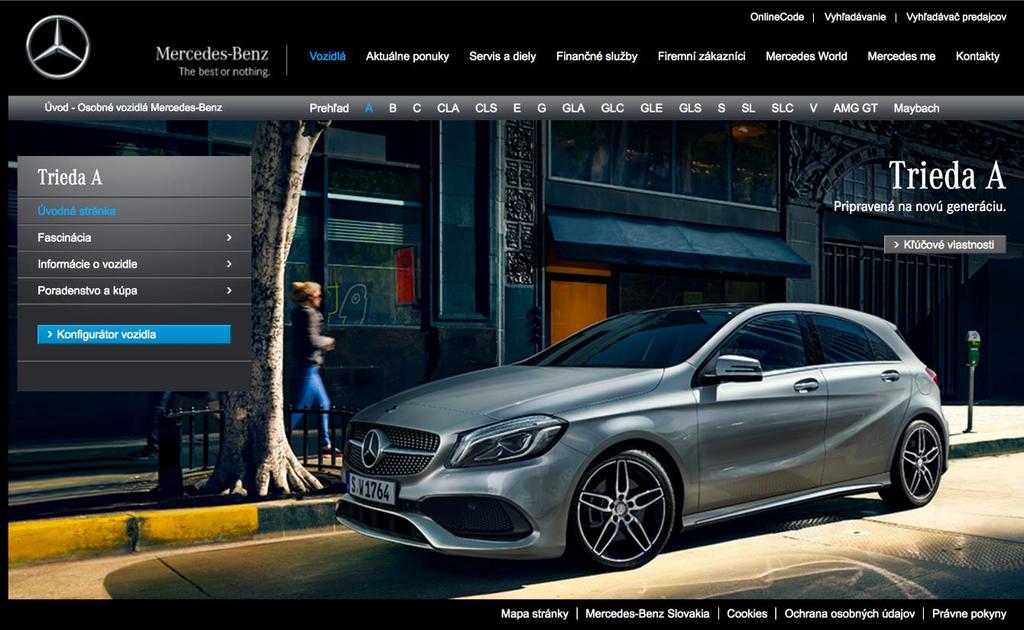Select the GLA model tab

click(x=573, y=108)
